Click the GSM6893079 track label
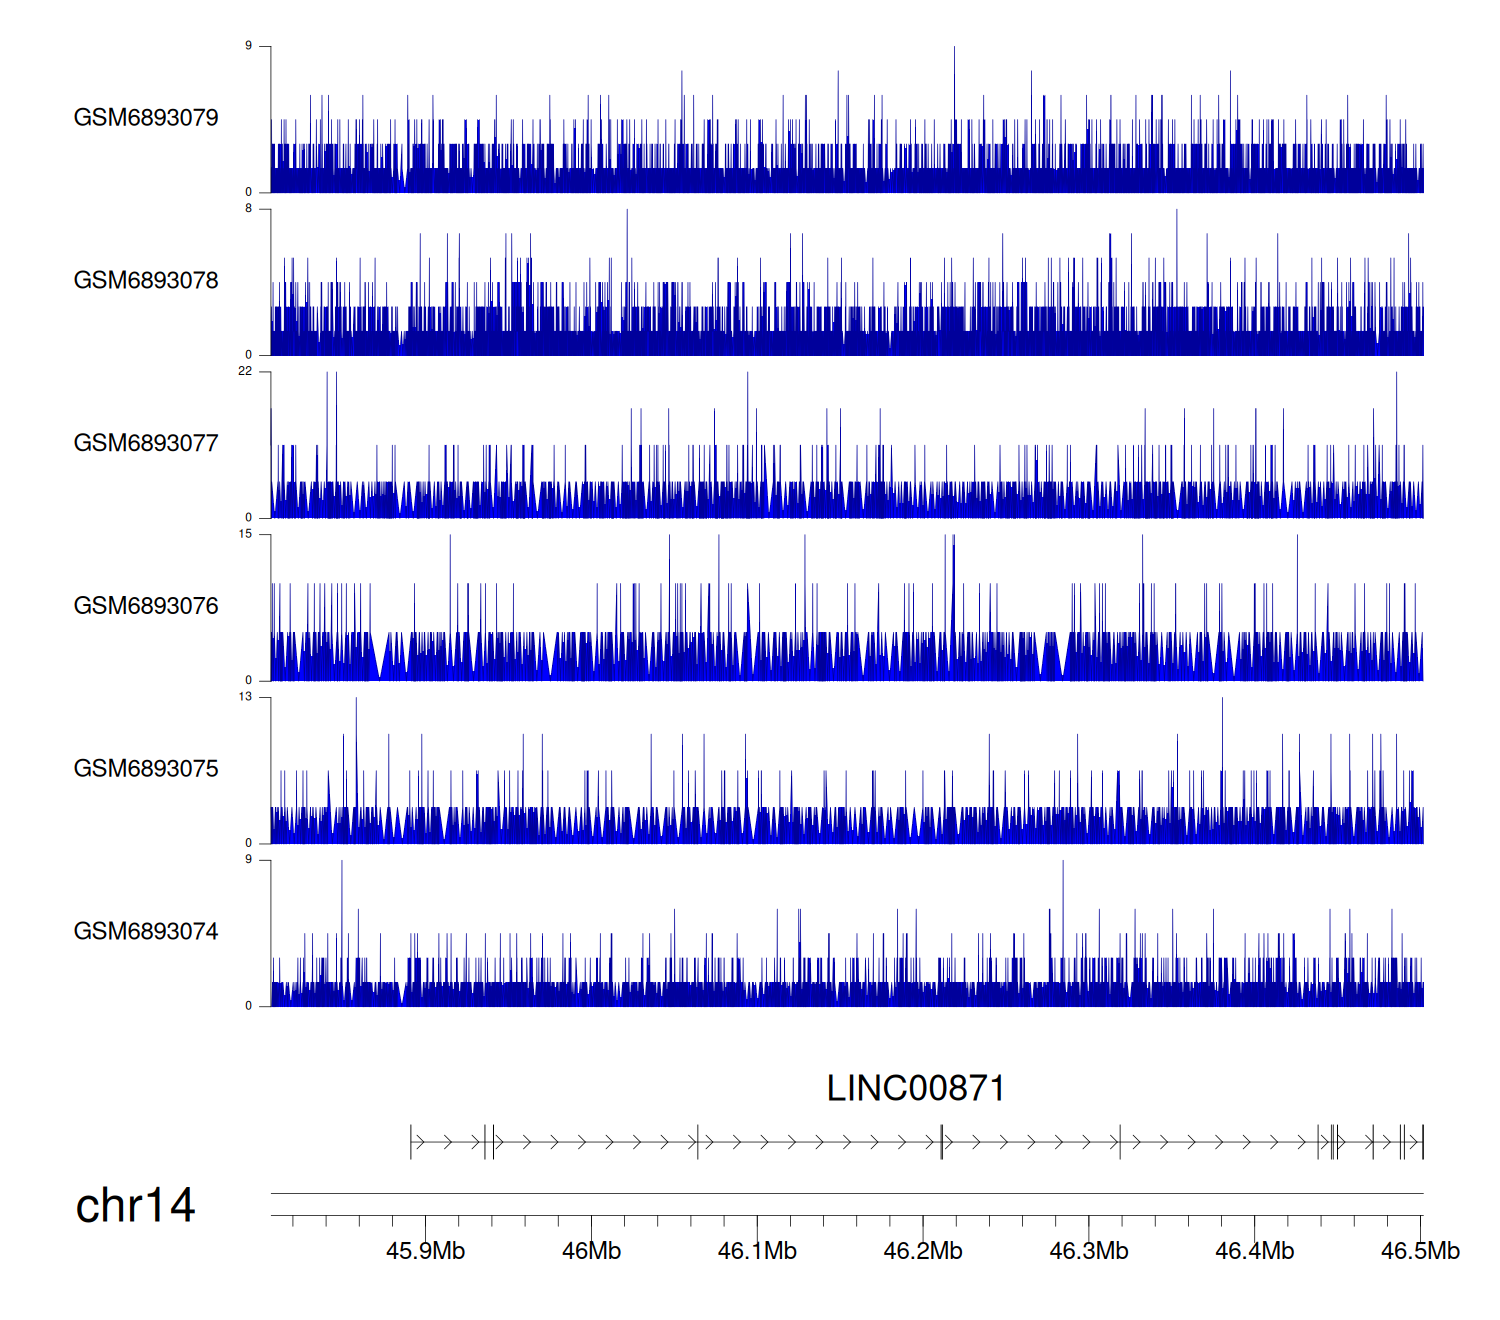The height and width of the screenshot is (1320, 1500). click(146, 118)
